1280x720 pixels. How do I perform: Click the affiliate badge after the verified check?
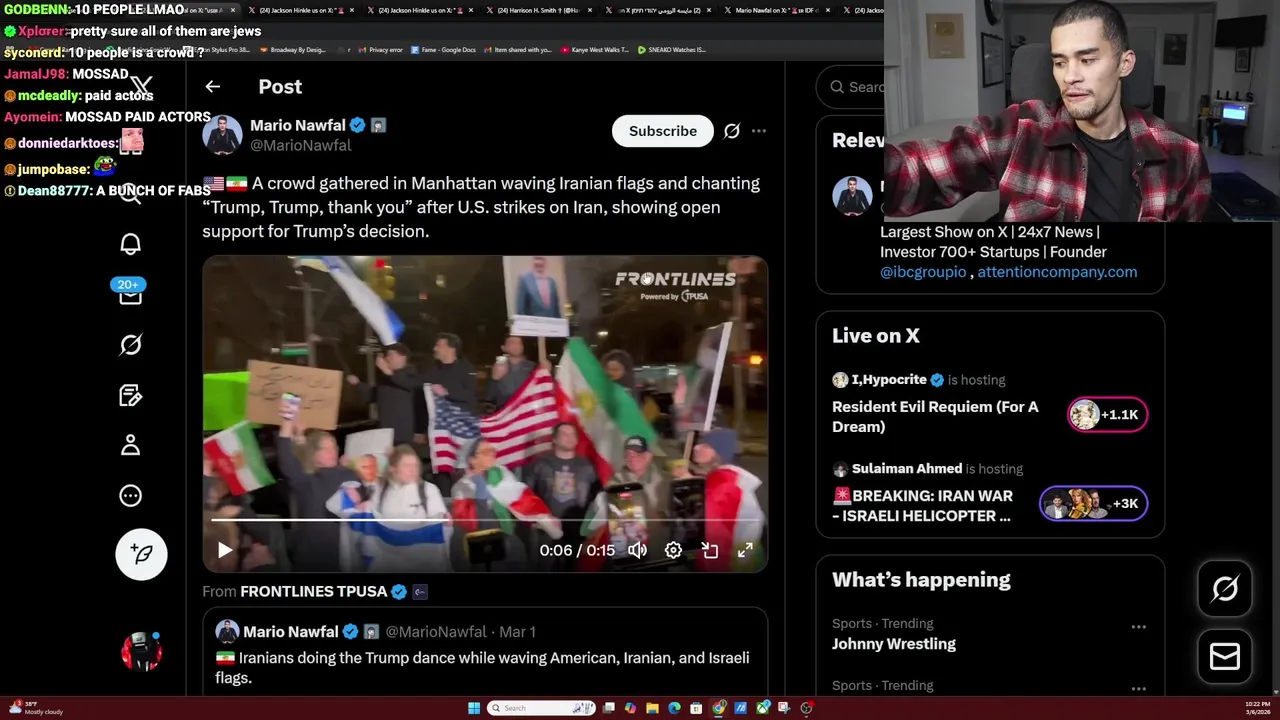pyautogui.click(x=378, y=125)
